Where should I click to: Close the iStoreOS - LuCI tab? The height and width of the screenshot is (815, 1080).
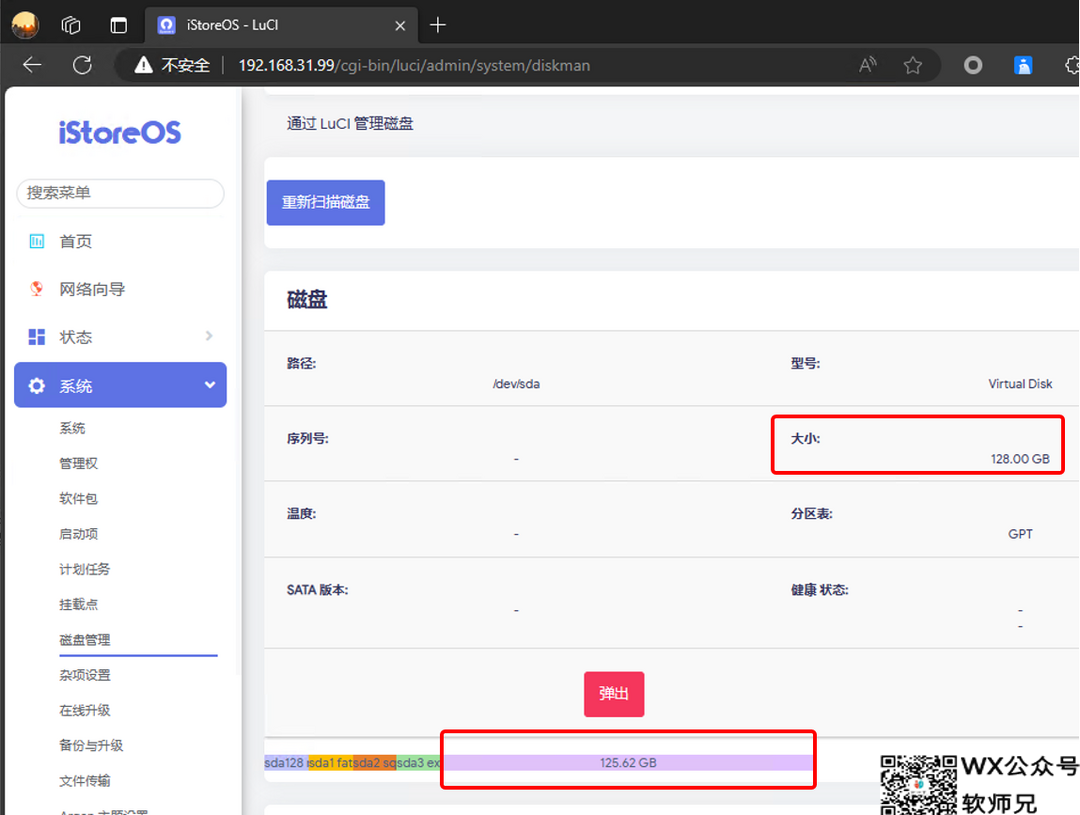pos(400,25)
